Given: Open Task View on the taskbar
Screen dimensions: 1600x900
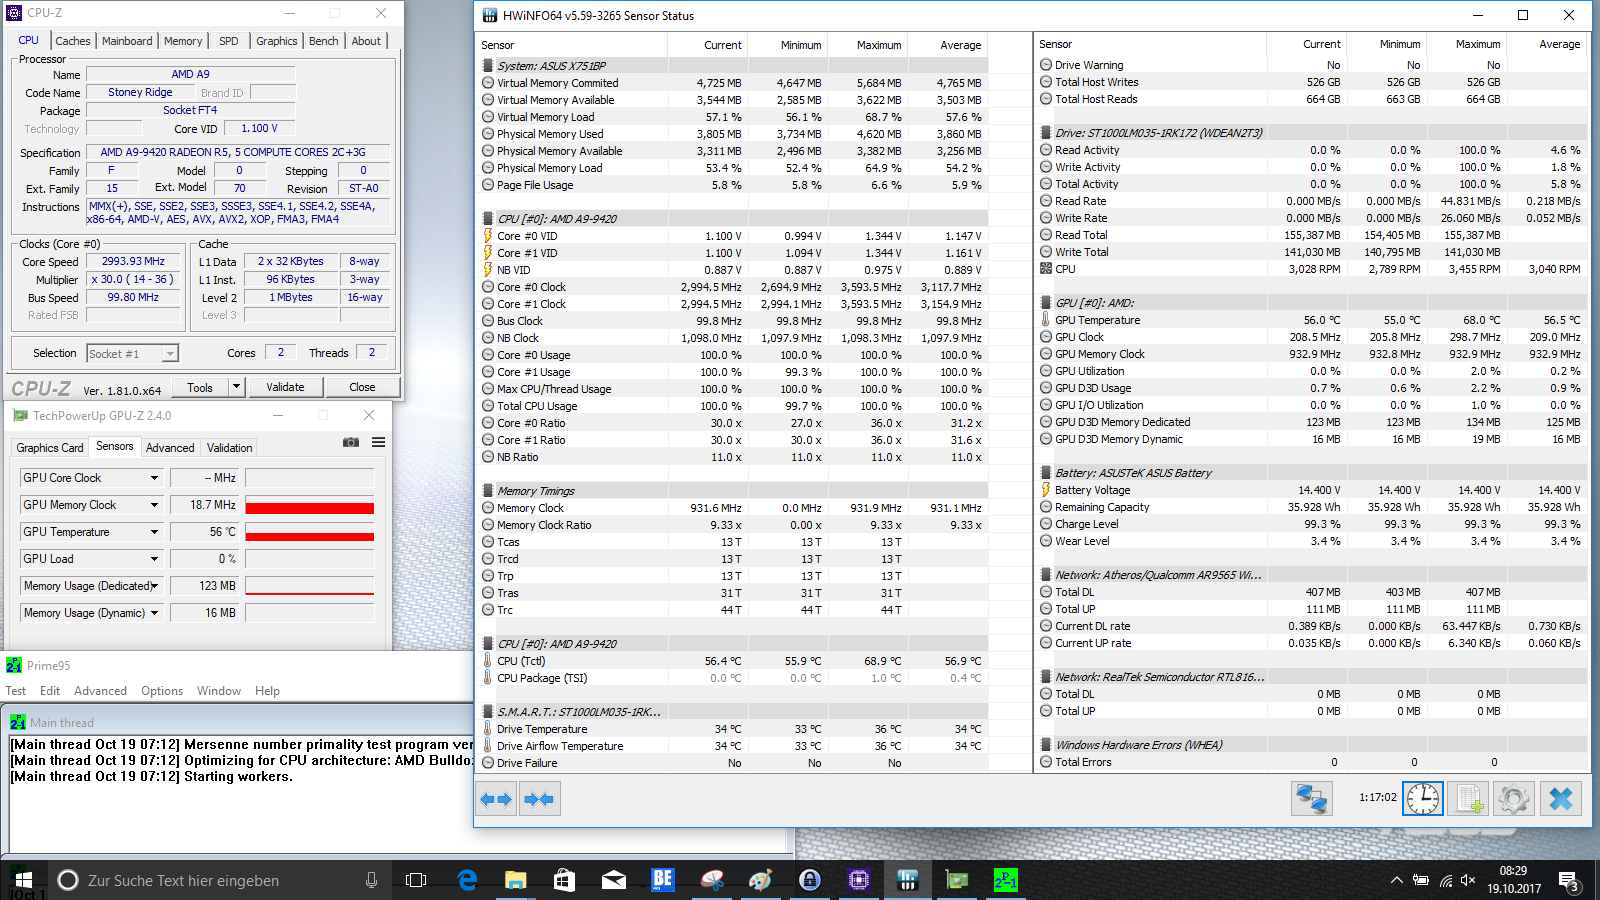Looking at the screenshot, I should pos(416,880).
